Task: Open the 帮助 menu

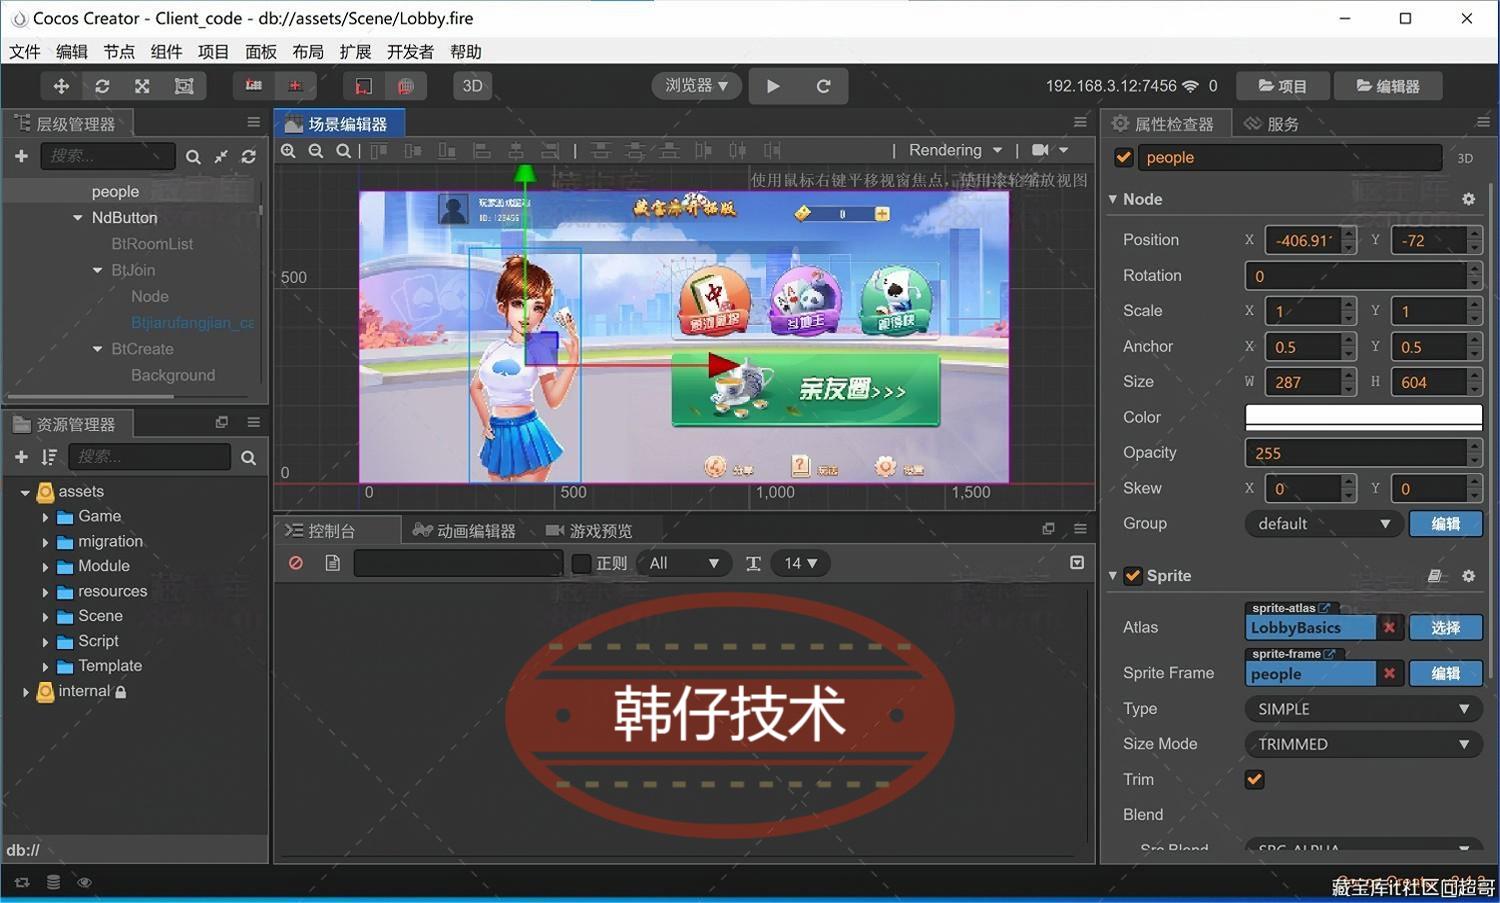Action: 466,52
